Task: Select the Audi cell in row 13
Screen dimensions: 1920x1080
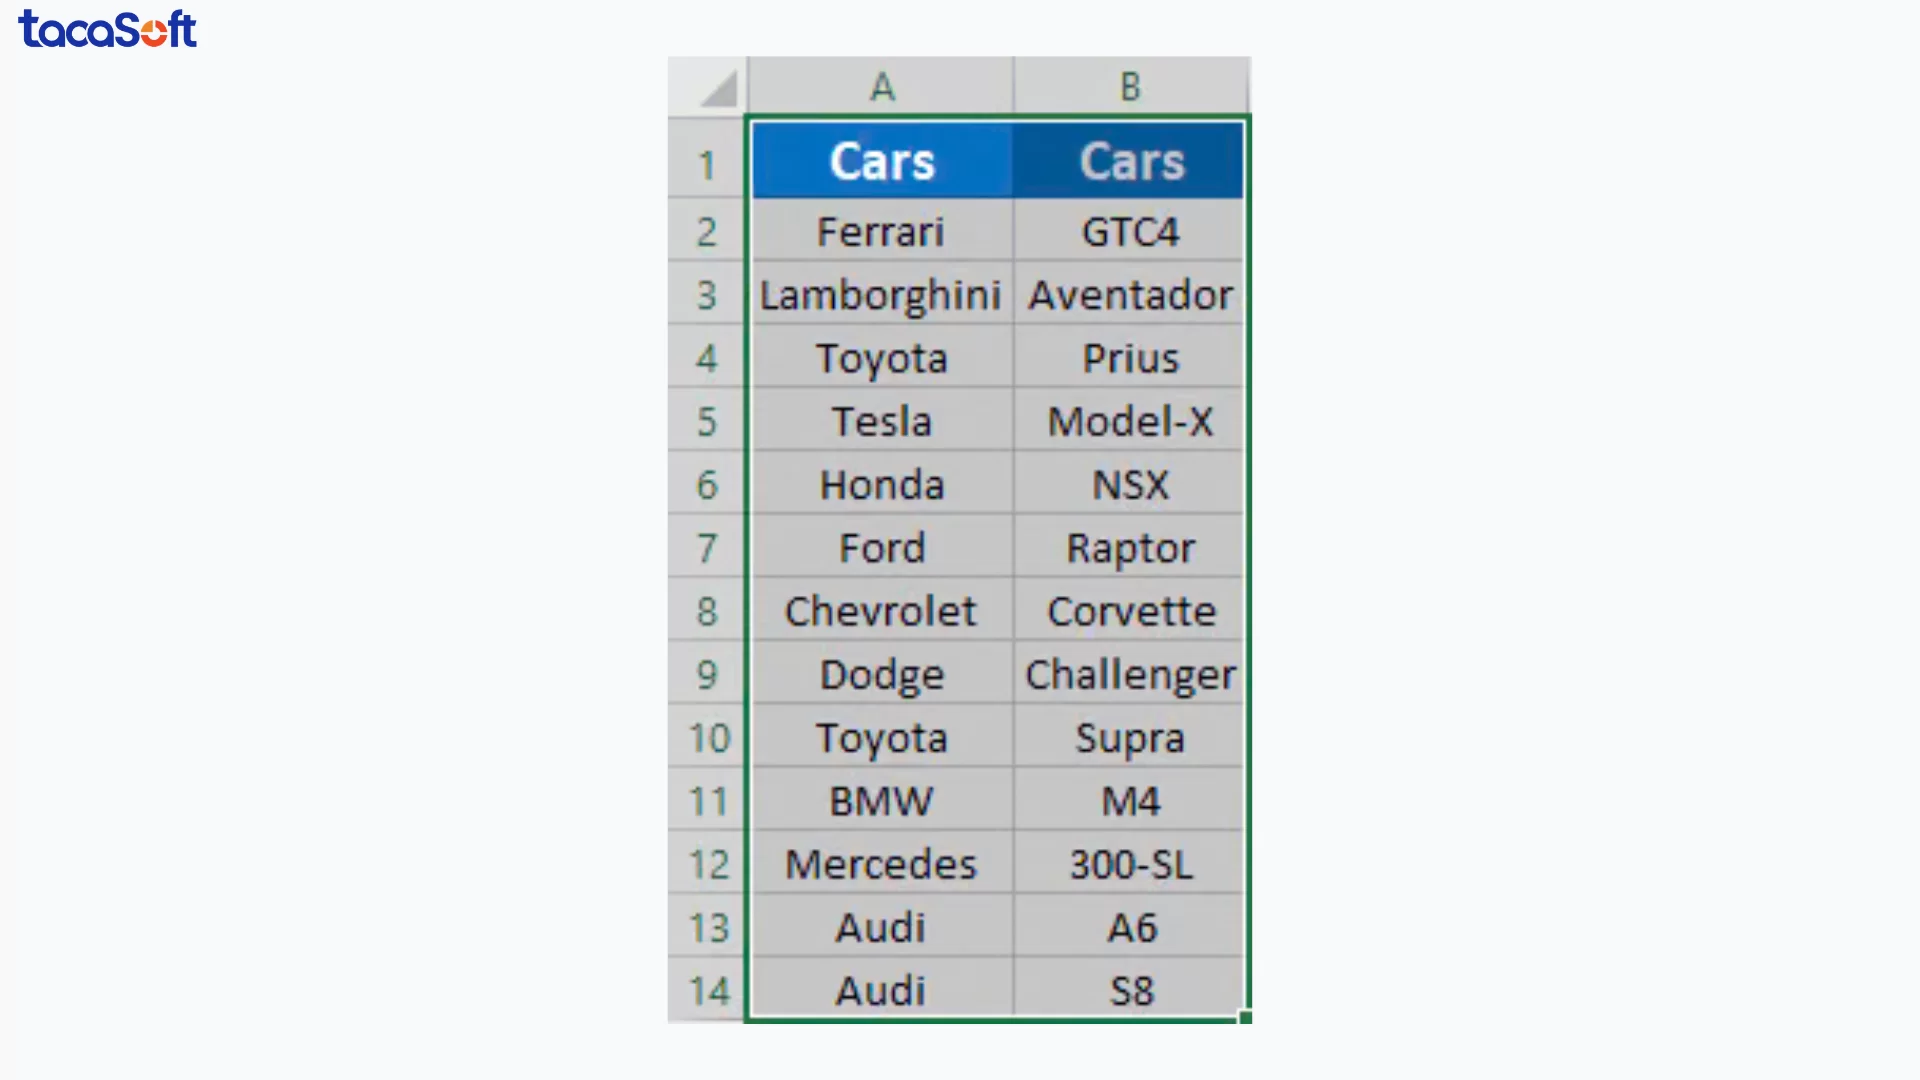Action: pyautogui.click(x=882, y=926)
